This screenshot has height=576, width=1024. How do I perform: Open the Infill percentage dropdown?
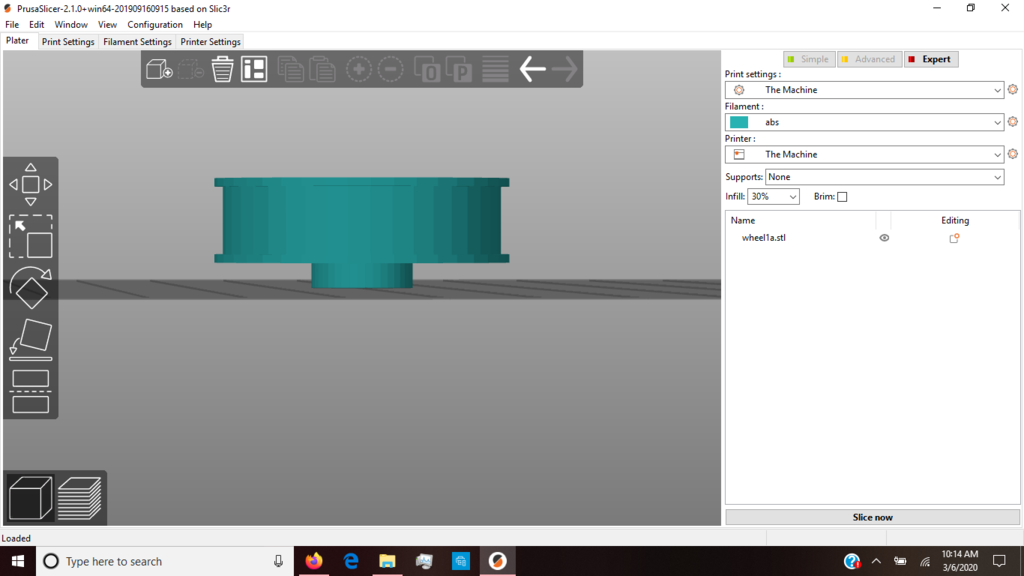(x=773, y=197)
